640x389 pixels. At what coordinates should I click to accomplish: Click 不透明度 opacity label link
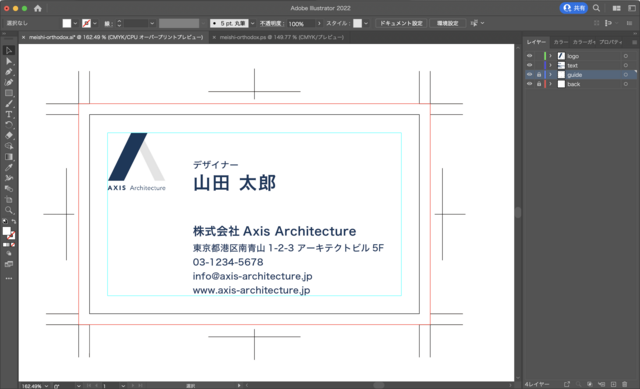pyautogui.click(x=271, y=23)
